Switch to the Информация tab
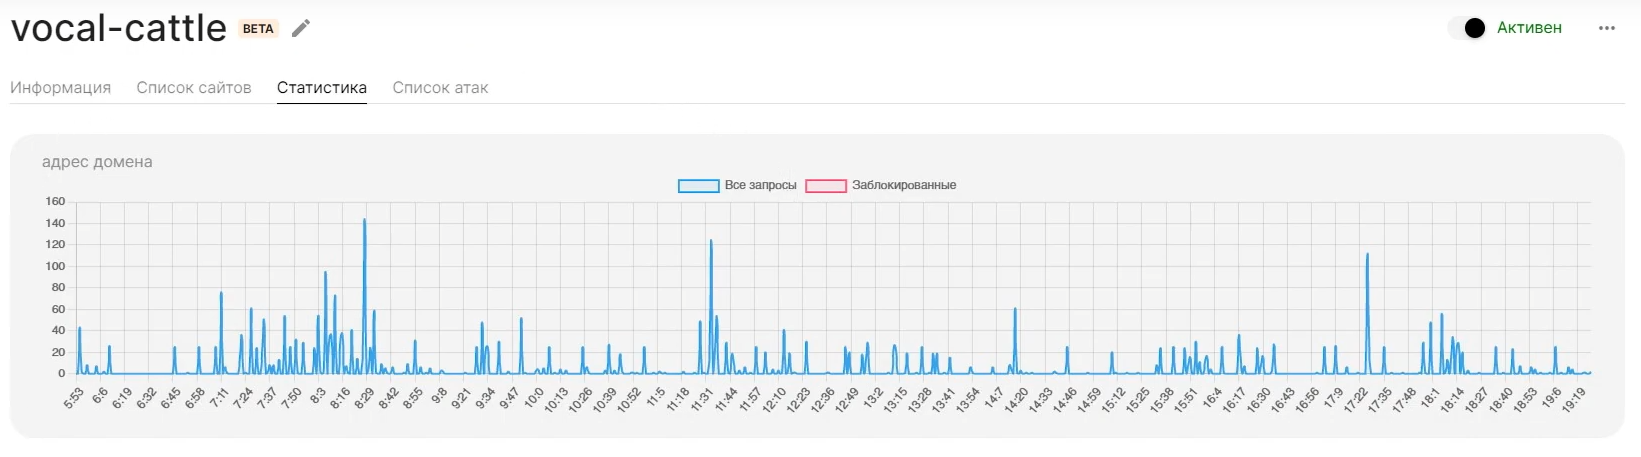 pyautogui.click(x=60, y=88)
